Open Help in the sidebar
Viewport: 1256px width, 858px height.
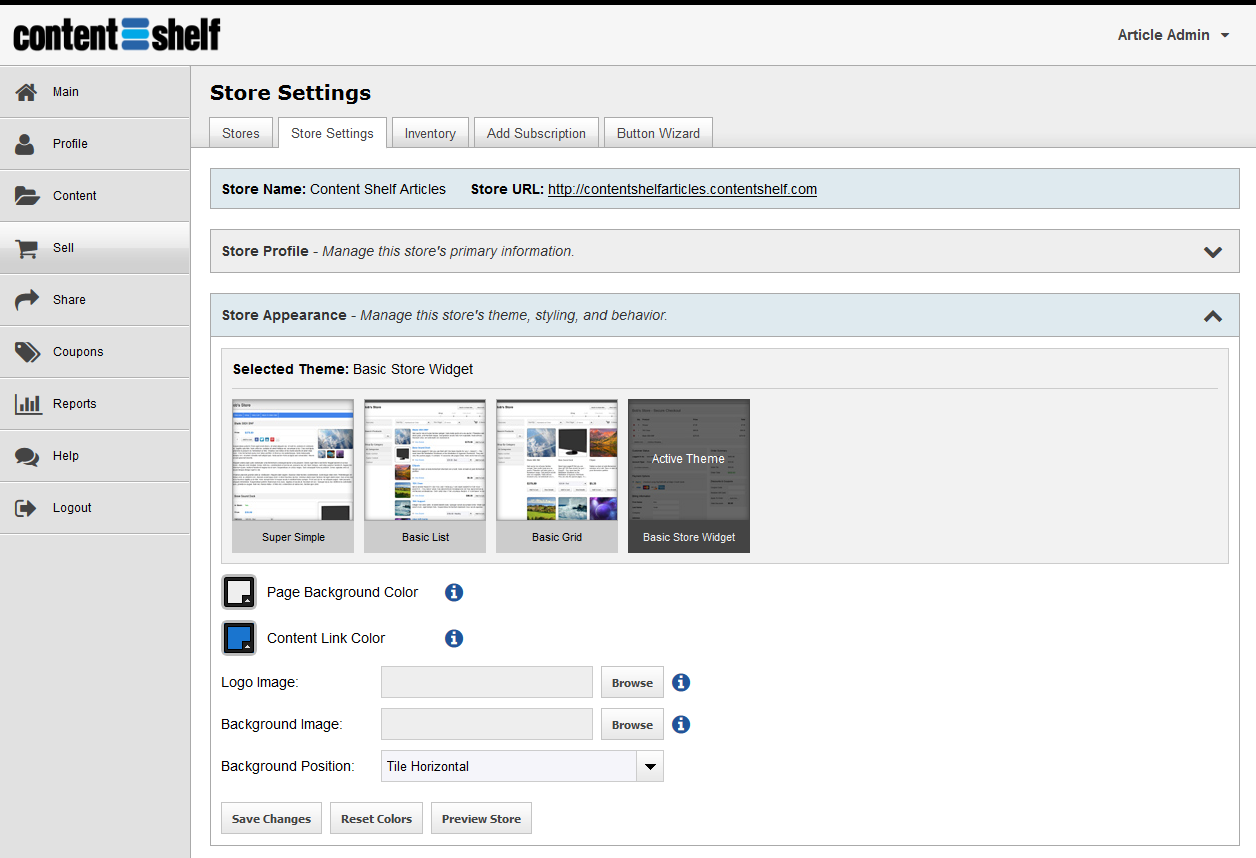[x=95, y=456]
